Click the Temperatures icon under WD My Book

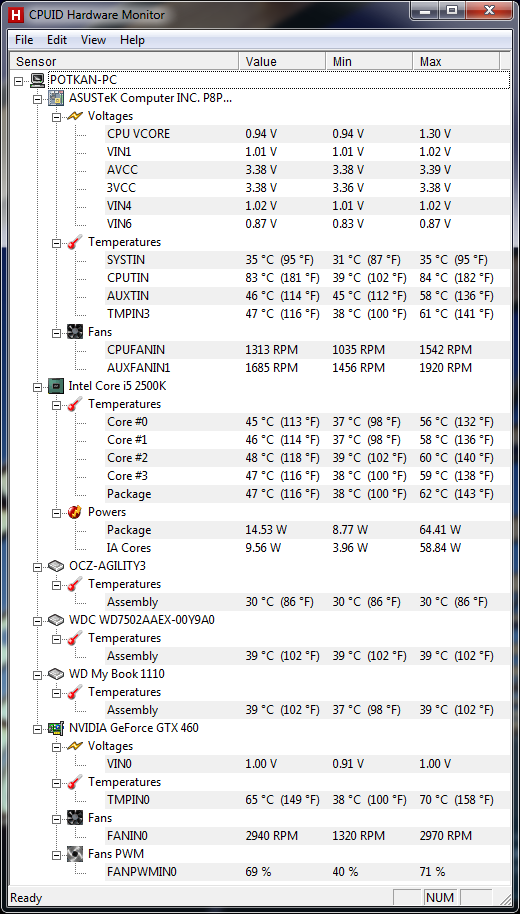click(x=75, y=692)
